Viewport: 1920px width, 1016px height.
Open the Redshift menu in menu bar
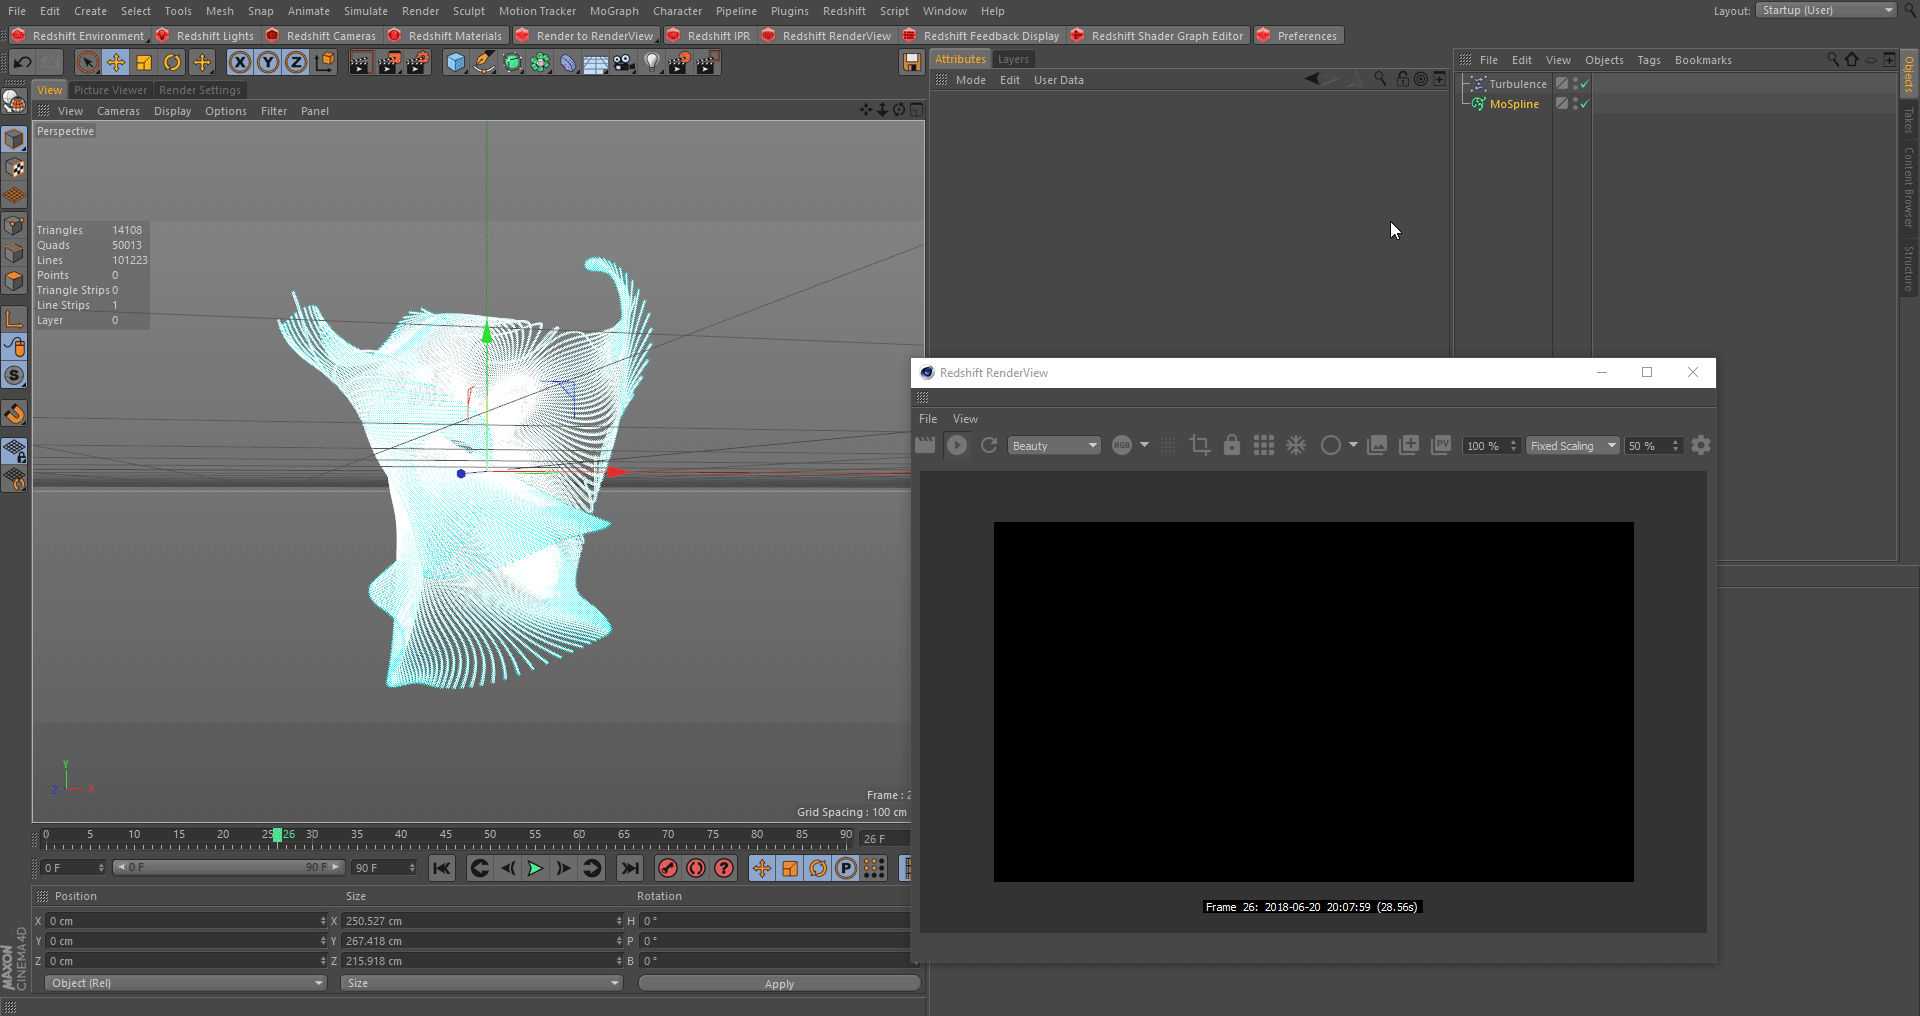click(x=844, y=11)
